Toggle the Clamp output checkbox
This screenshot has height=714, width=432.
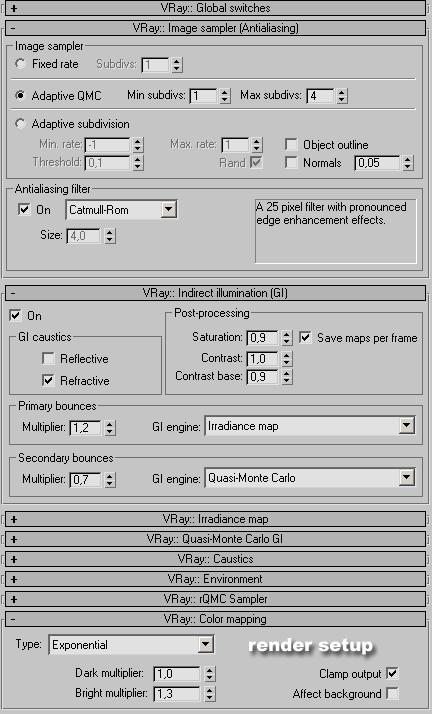tap(392, 673)
